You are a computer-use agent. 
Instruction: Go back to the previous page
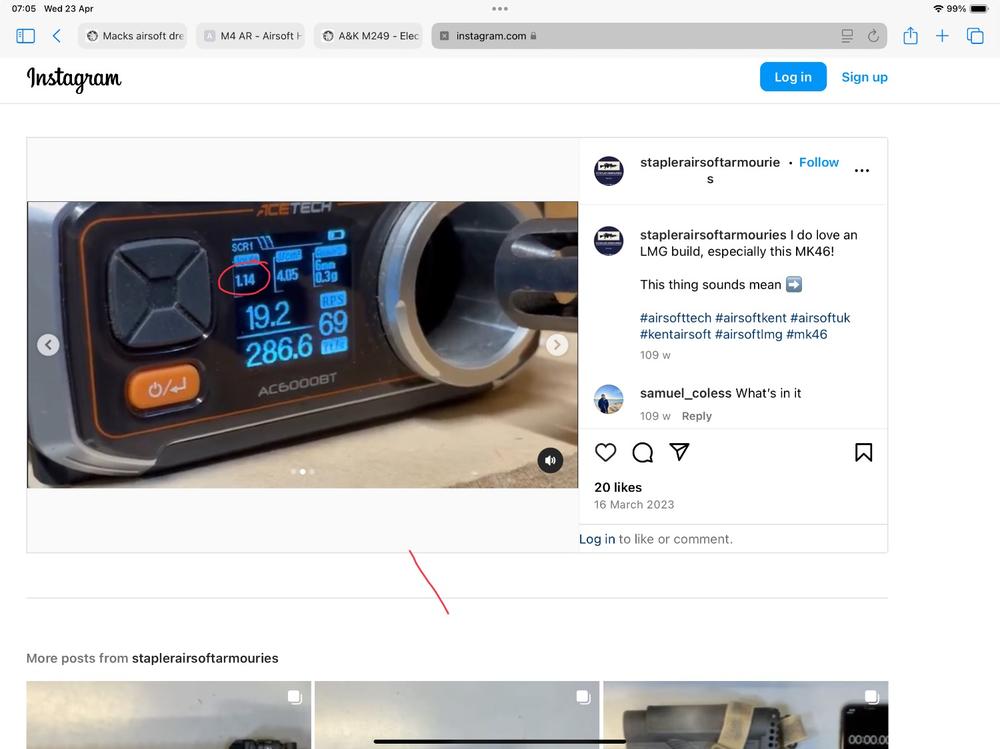click(x=57, y=36)
